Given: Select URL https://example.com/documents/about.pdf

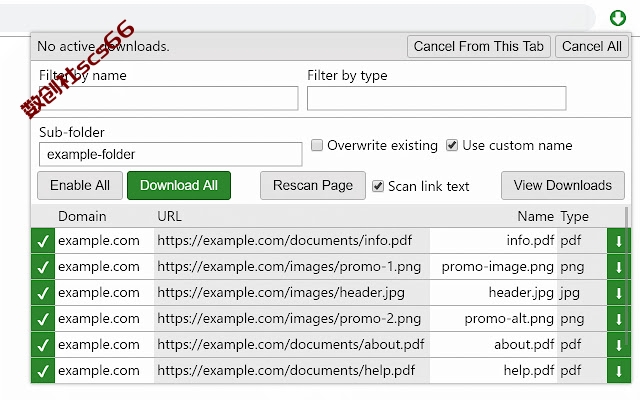Looking at the screenshot, I should coord(291,345).
